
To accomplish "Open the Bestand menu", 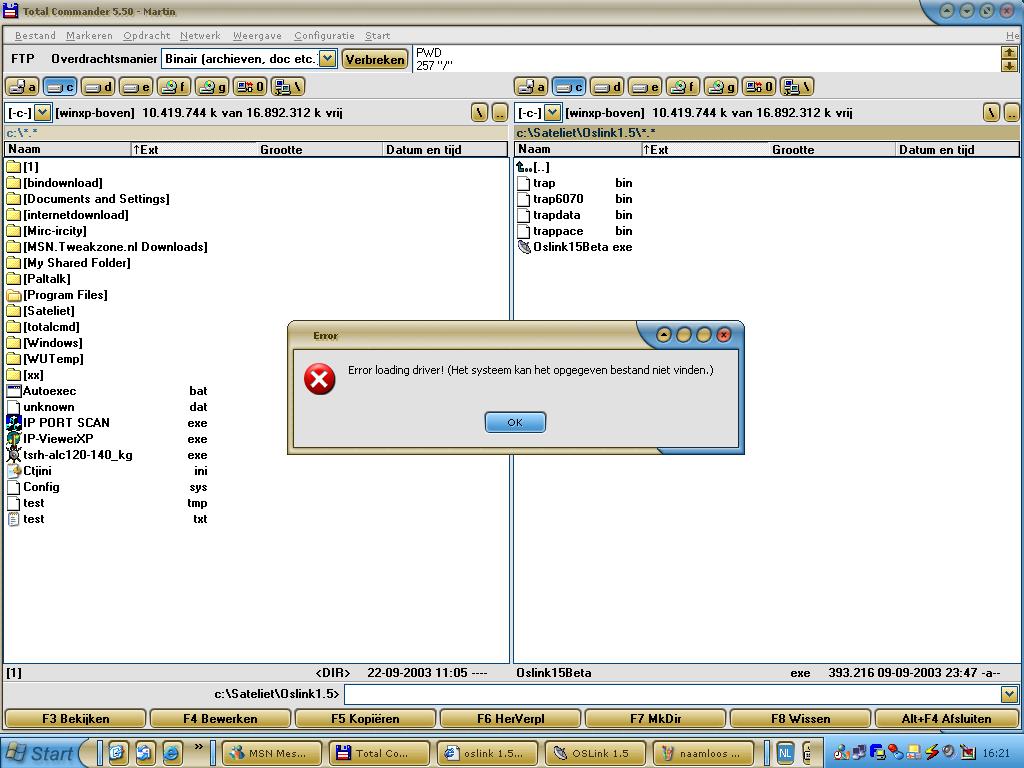I will click(35, 35).
